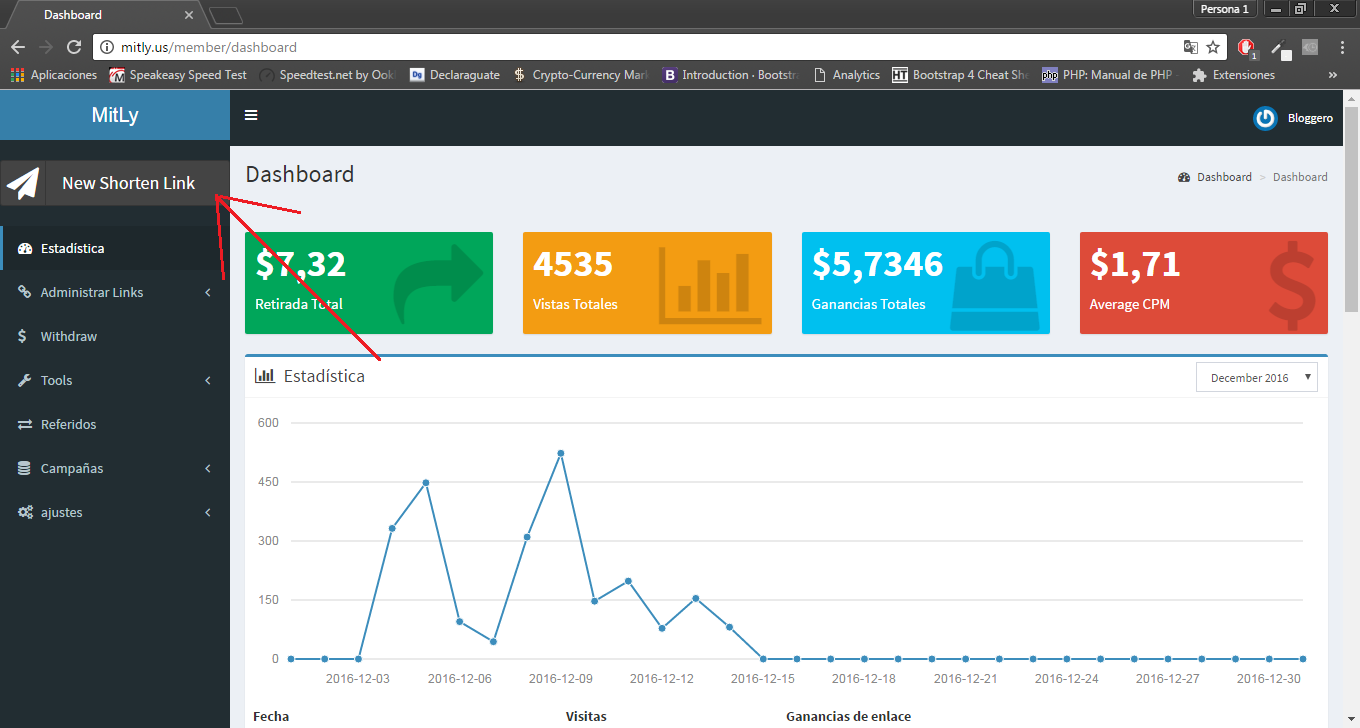
Task: Open the Bootstrap 4 Cheat Sheet bookmark
Action: pyautogui.click(x=961, y=75)
